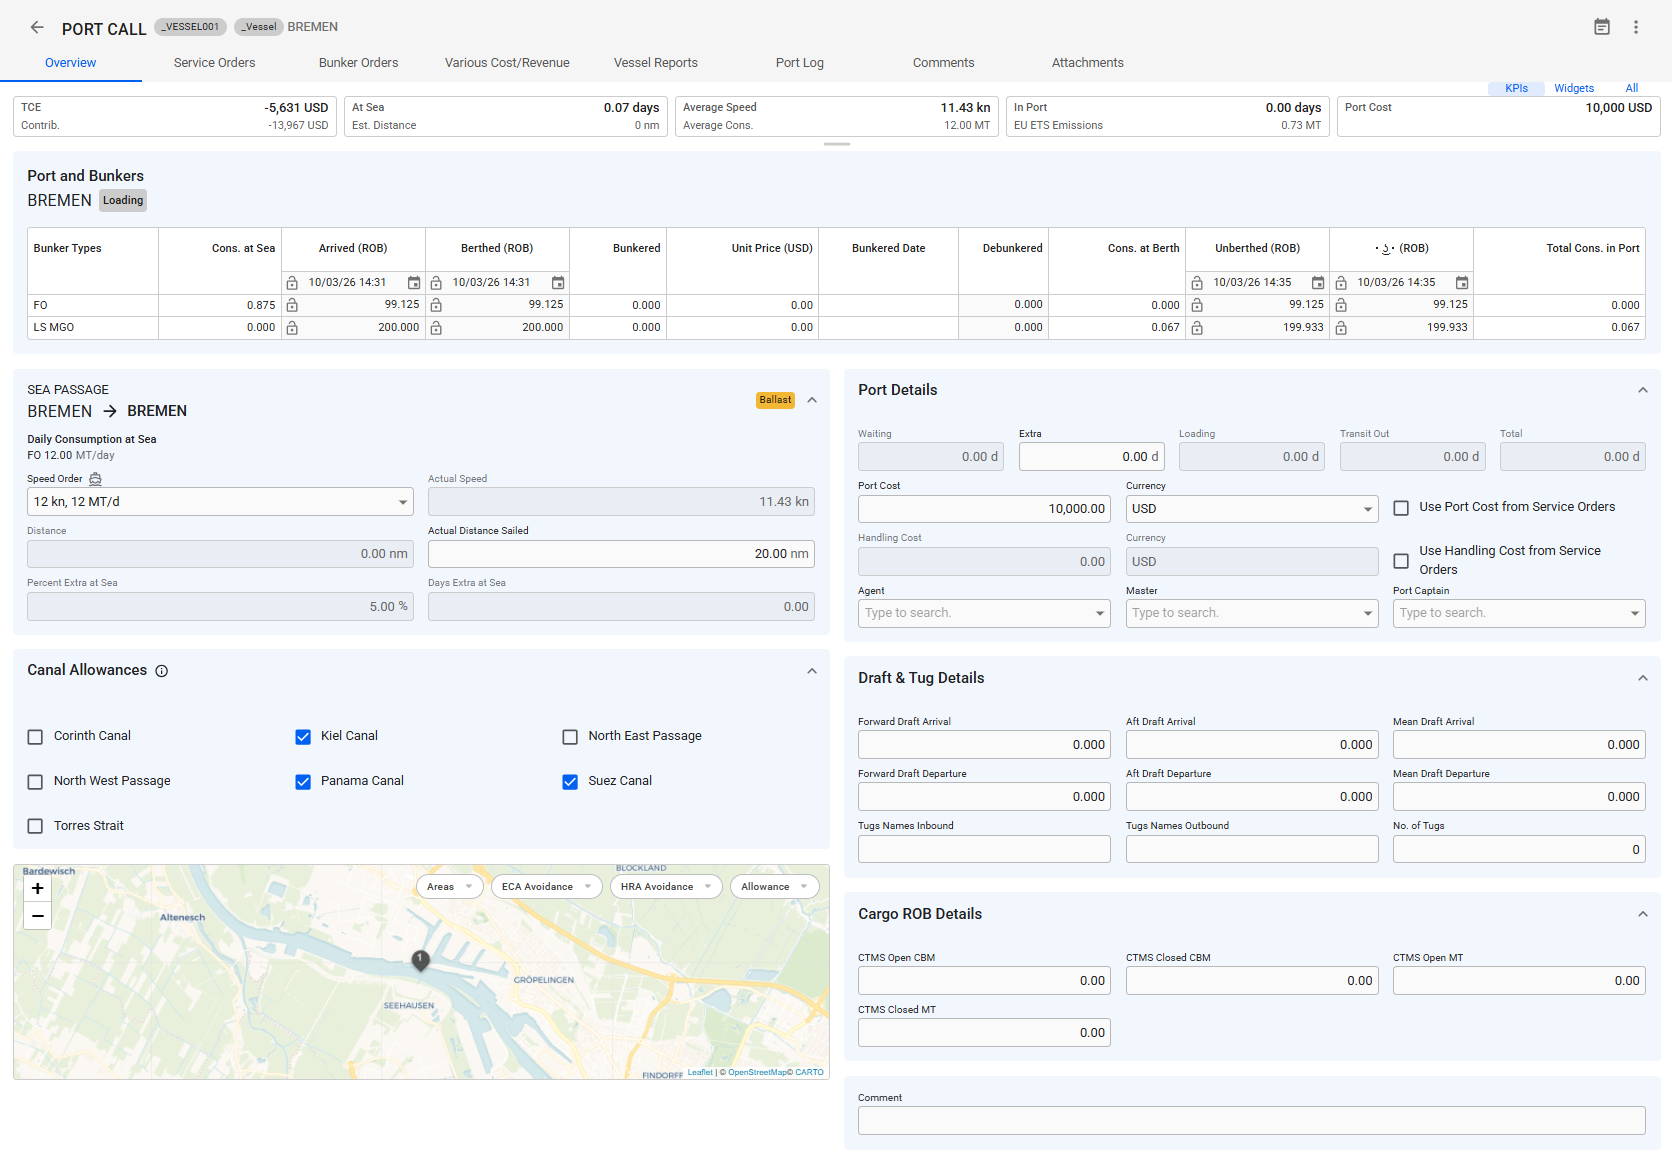Click the Comment input field
1672x1164 pixels.
click(x=1251, y=1120)
